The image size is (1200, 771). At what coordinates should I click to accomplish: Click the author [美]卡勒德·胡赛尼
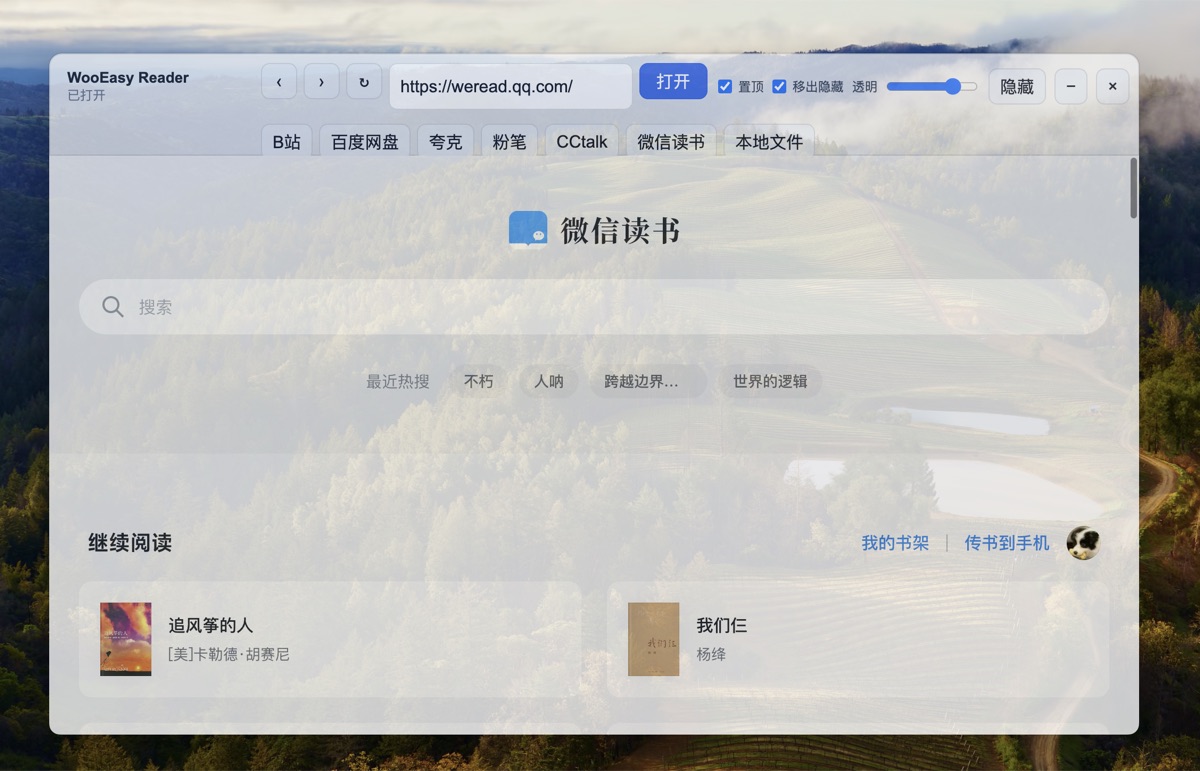tap(229, 654)
